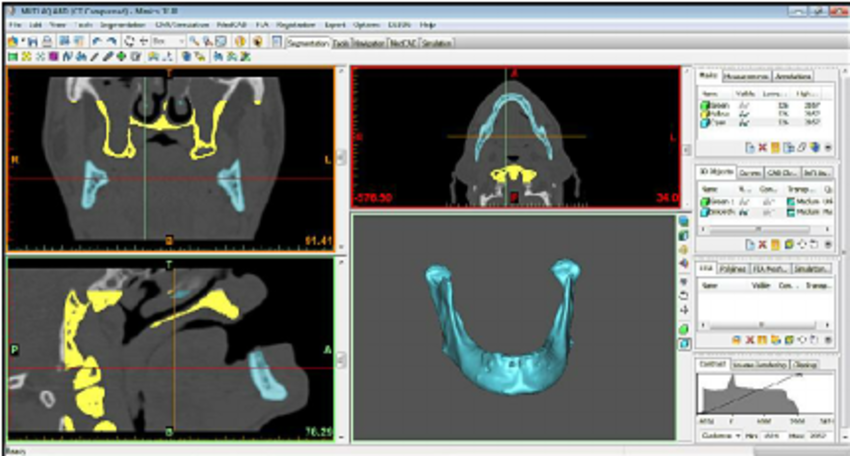This screenshot has height=456, width=850.
Task: Switch to the Annotations tab
Action: 793,76
